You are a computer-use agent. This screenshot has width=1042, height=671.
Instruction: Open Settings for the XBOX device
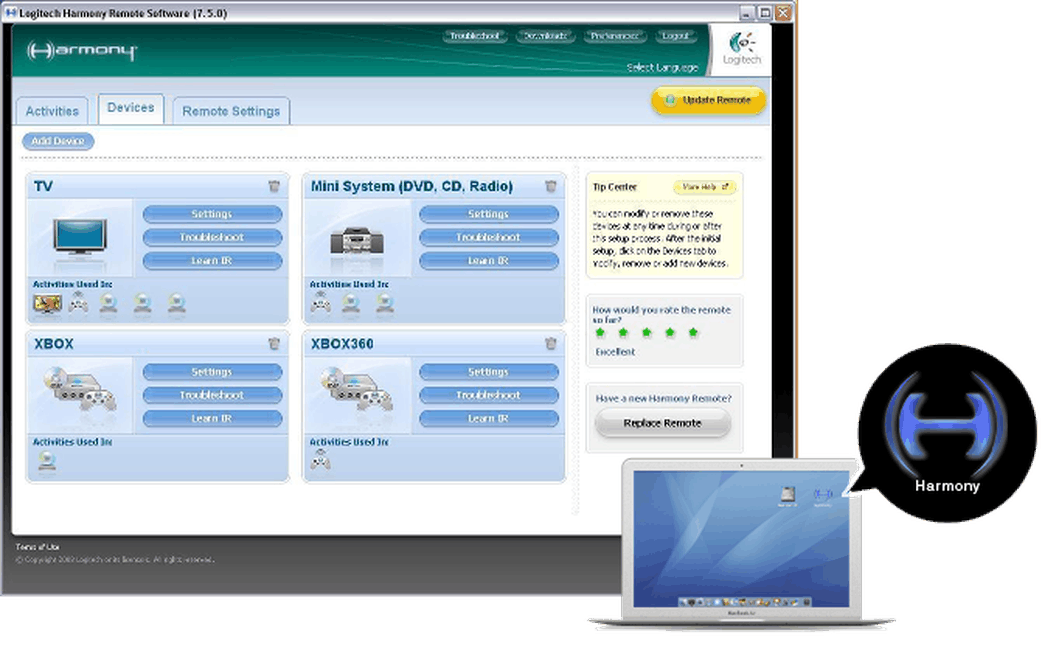tap(212, 372)
